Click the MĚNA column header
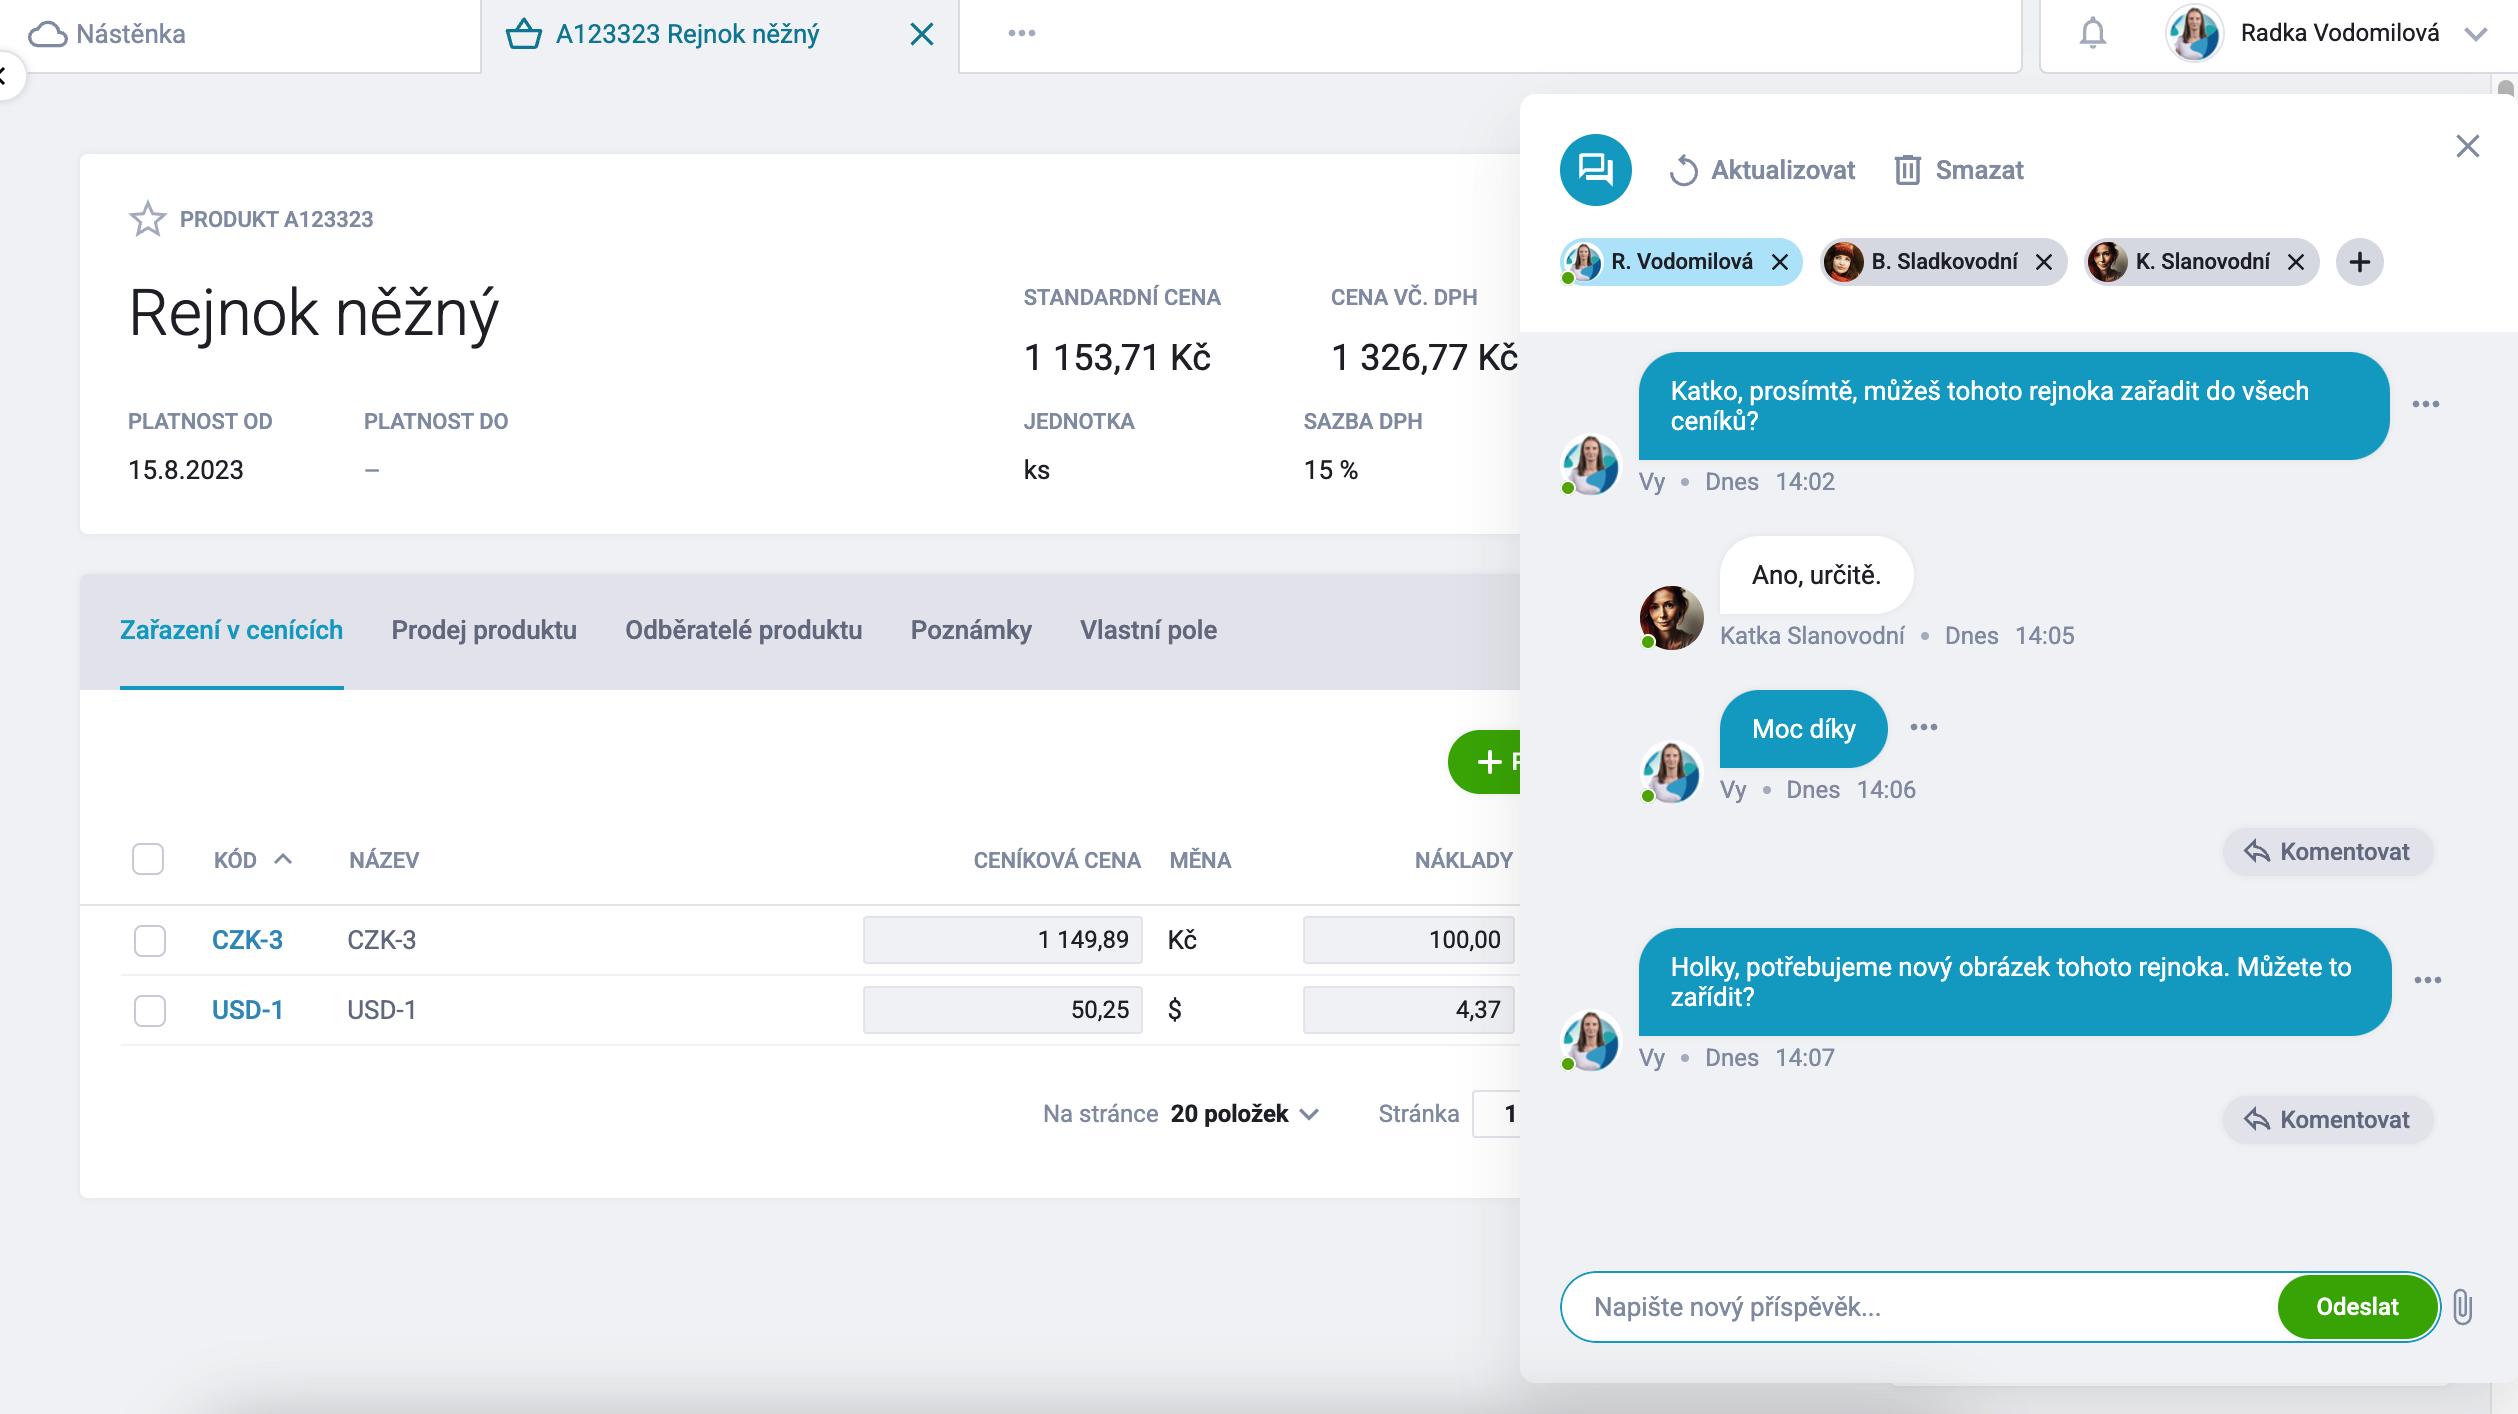The width and height of the screenshot is (2518, 1414). coord(1200,860)
